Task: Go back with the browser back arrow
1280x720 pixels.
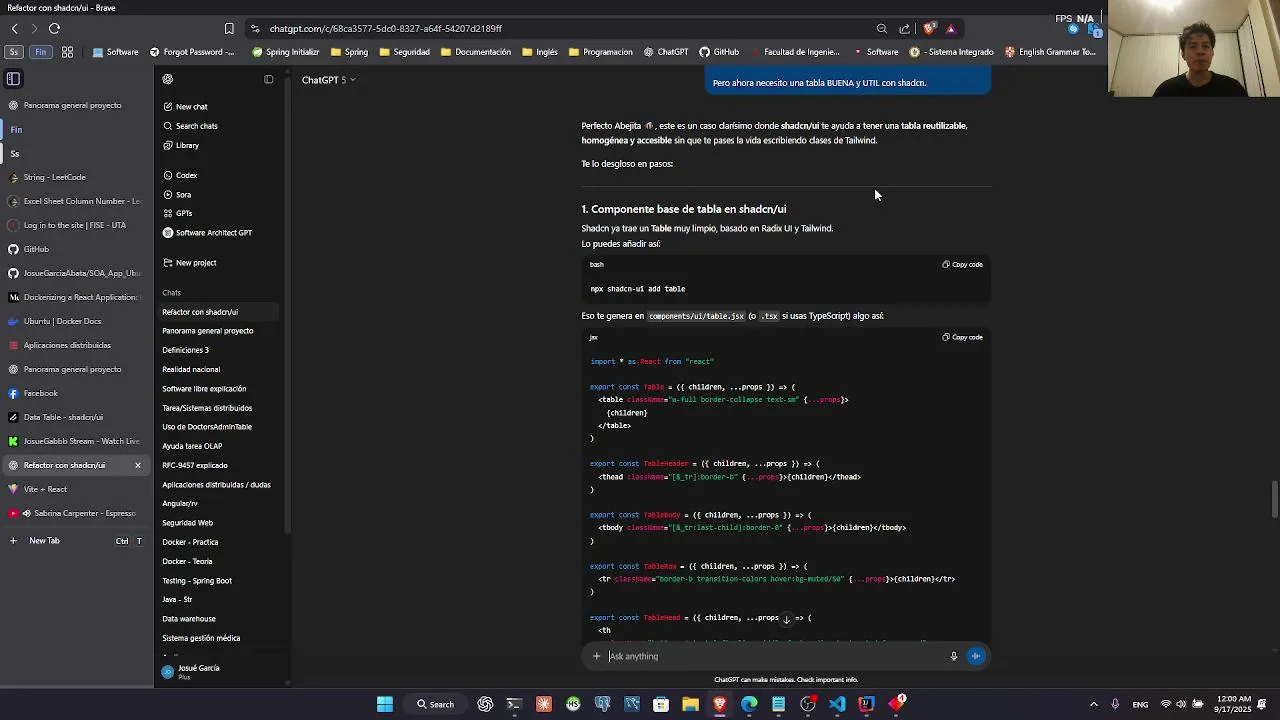Action: click(x=14, y=29)
